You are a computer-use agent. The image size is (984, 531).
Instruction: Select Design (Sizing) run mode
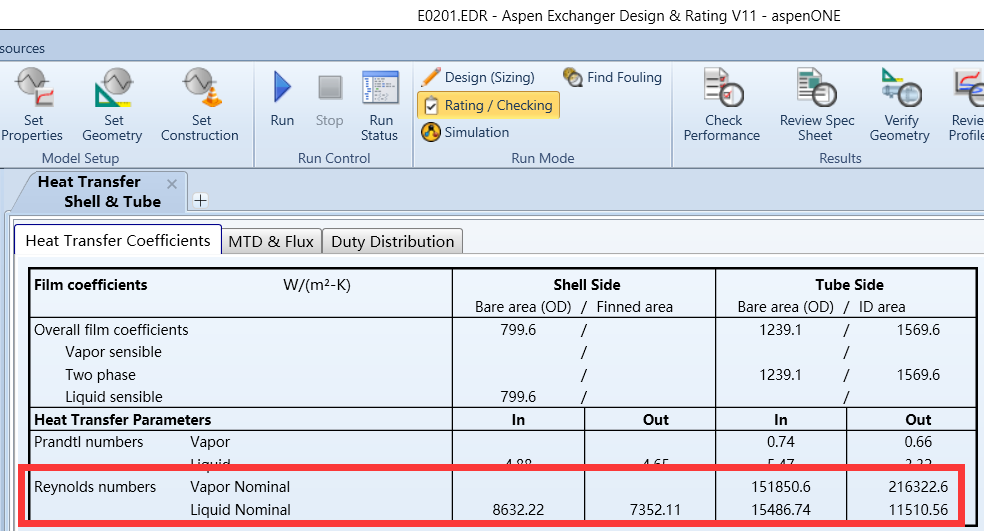(x=478, y=77)
